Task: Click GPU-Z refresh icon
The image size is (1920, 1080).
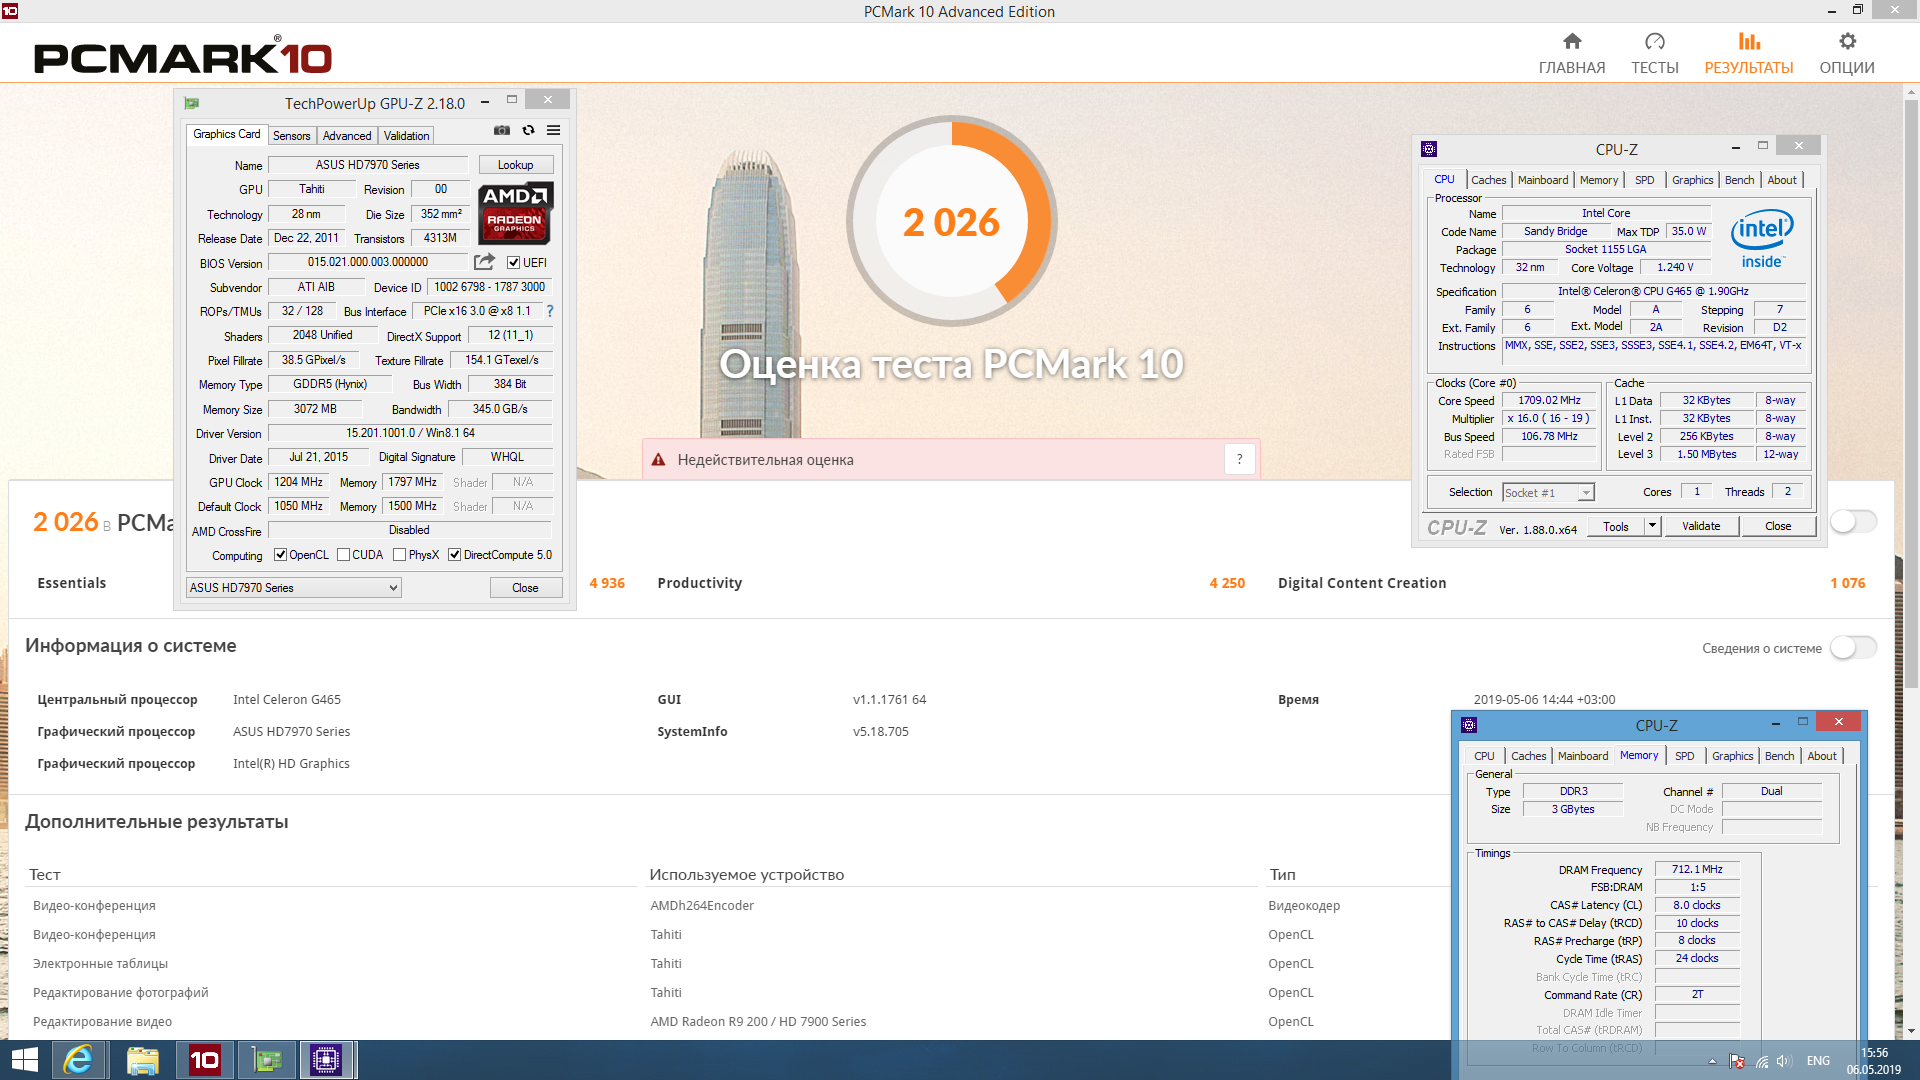Action: coord(529,131)
